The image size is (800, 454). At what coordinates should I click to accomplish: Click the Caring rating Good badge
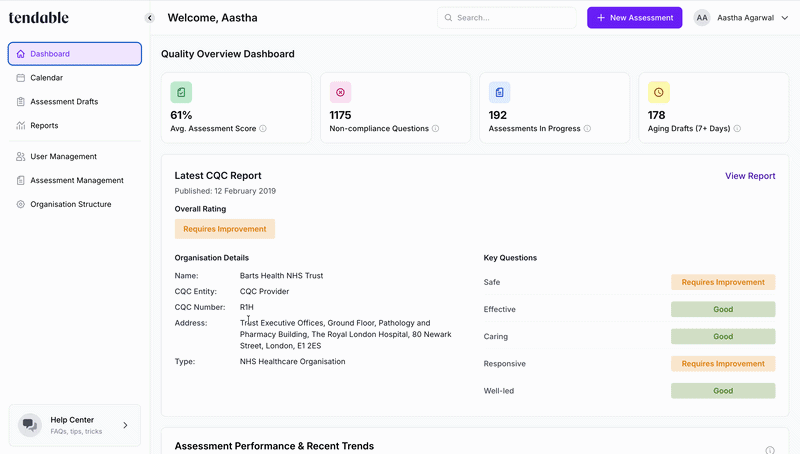(x=723, y=336)
